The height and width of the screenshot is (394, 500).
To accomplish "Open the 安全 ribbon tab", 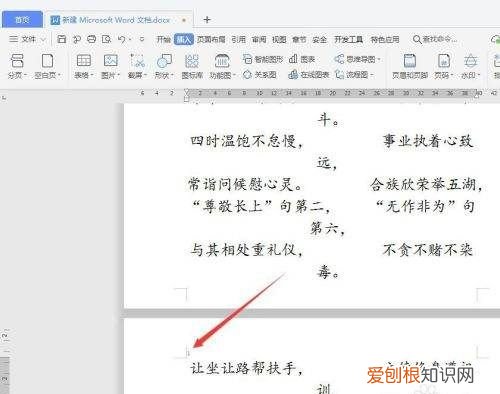I will 319,40.
